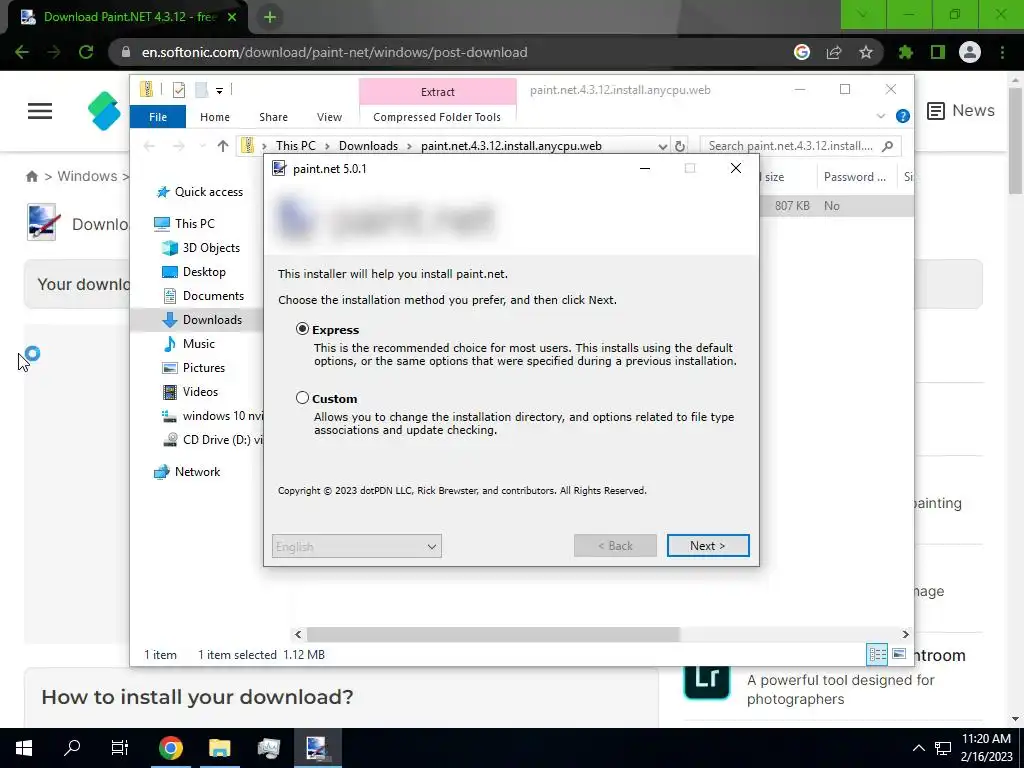Switch to the Home ribbon tab
Image resolution: width=1024 pixels, height=768 pixels.
[x=215, y=117]
